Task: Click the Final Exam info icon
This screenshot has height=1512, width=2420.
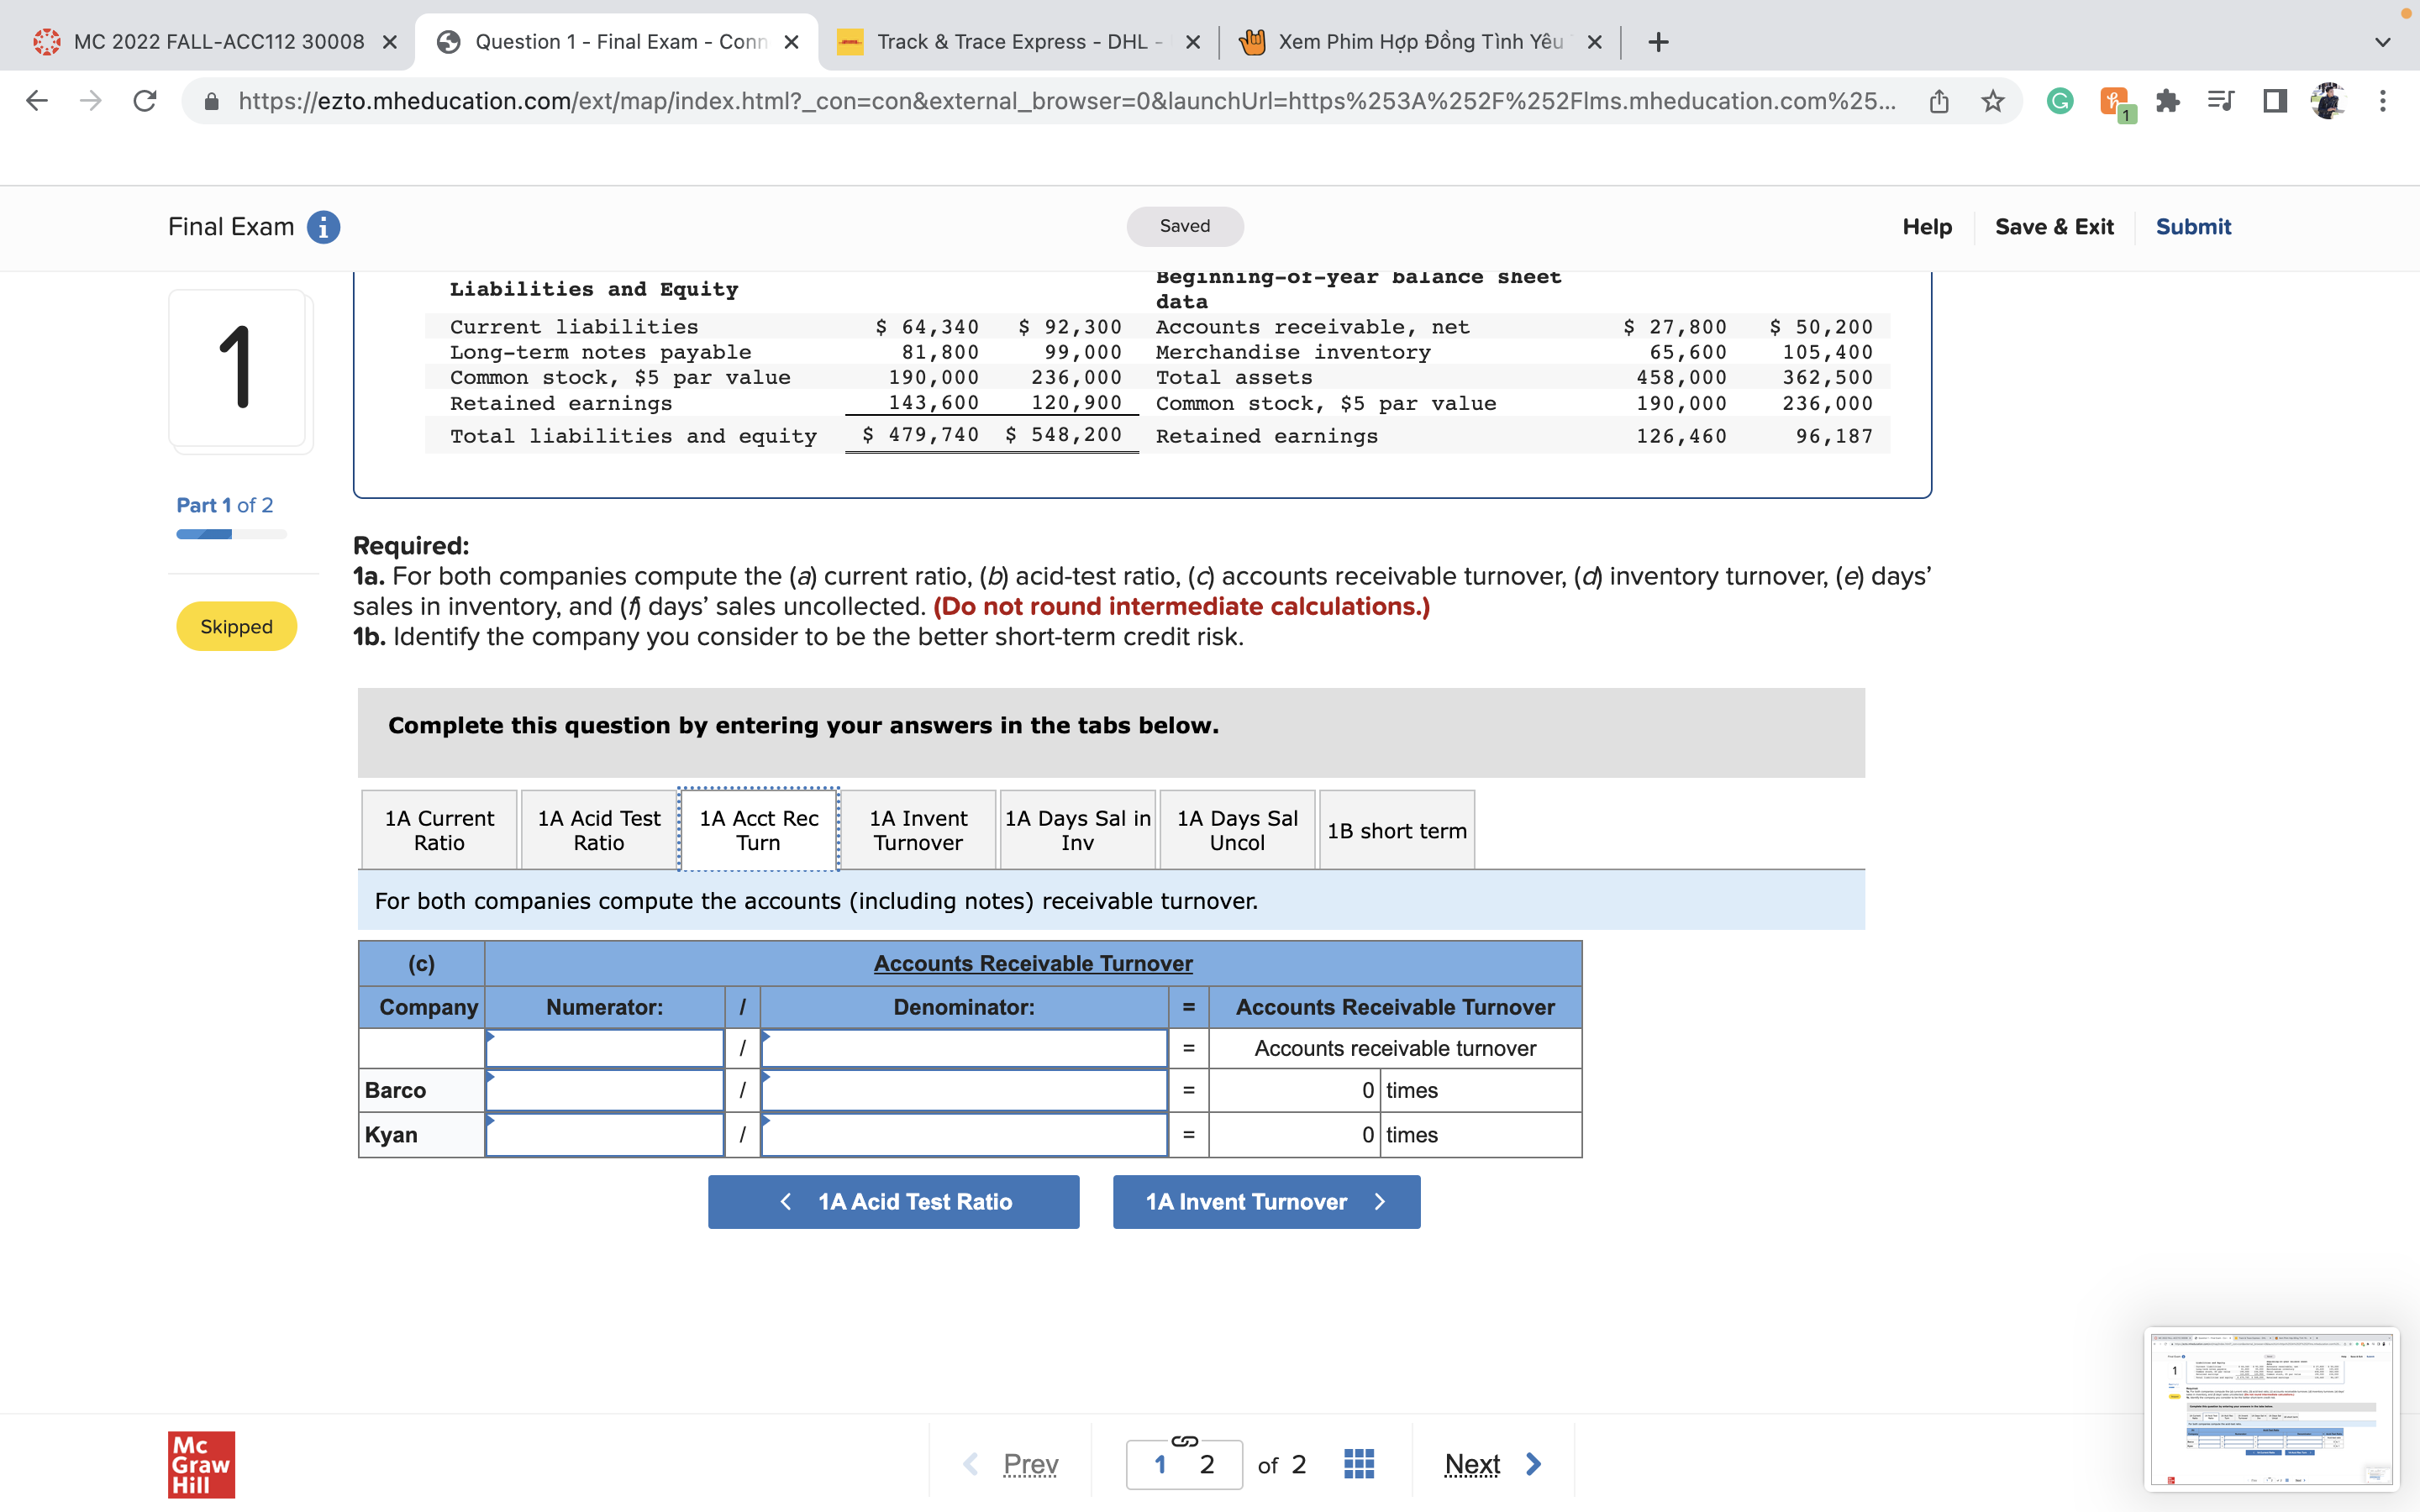Action: pos(323,227)
